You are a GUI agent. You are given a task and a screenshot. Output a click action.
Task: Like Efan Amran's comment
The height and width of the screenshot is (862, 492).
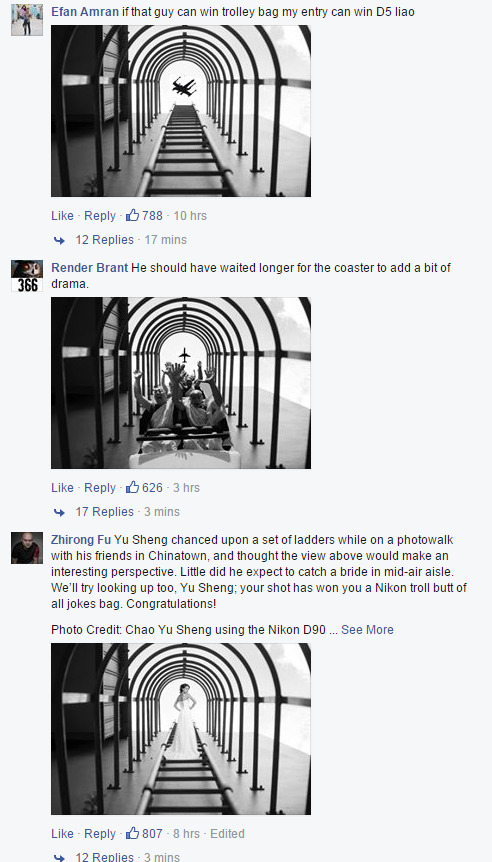click(x=62, y=216)
